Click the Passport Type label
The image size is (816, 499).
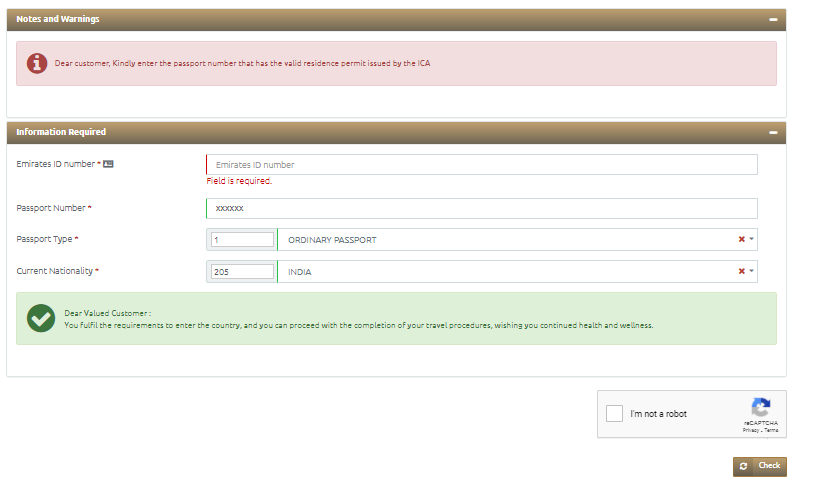click(x=44, y=239)
